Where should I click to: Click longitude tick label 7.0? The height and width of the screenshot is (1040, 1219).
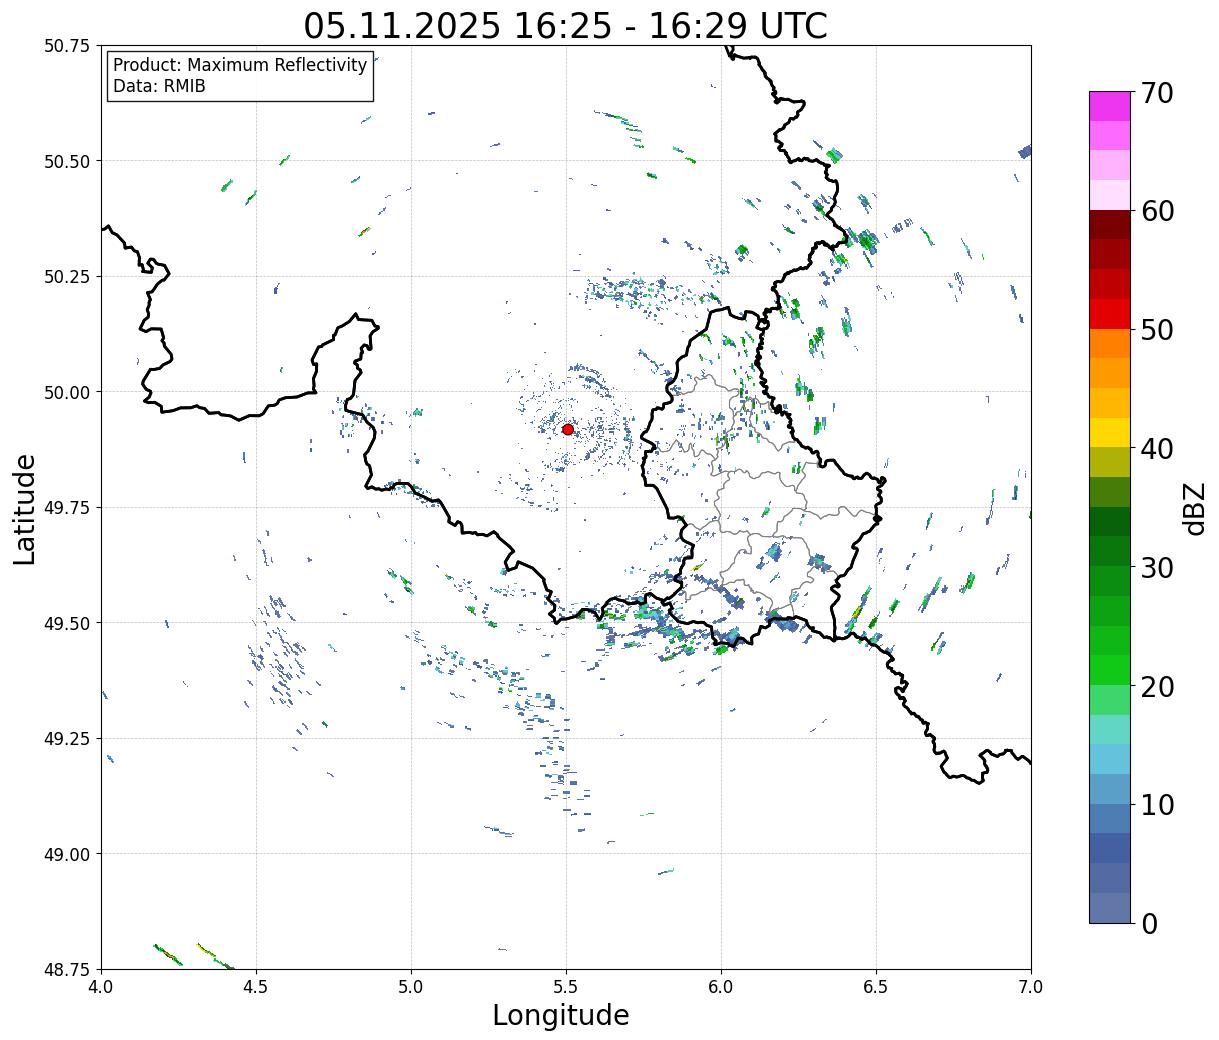(1031, 986)
